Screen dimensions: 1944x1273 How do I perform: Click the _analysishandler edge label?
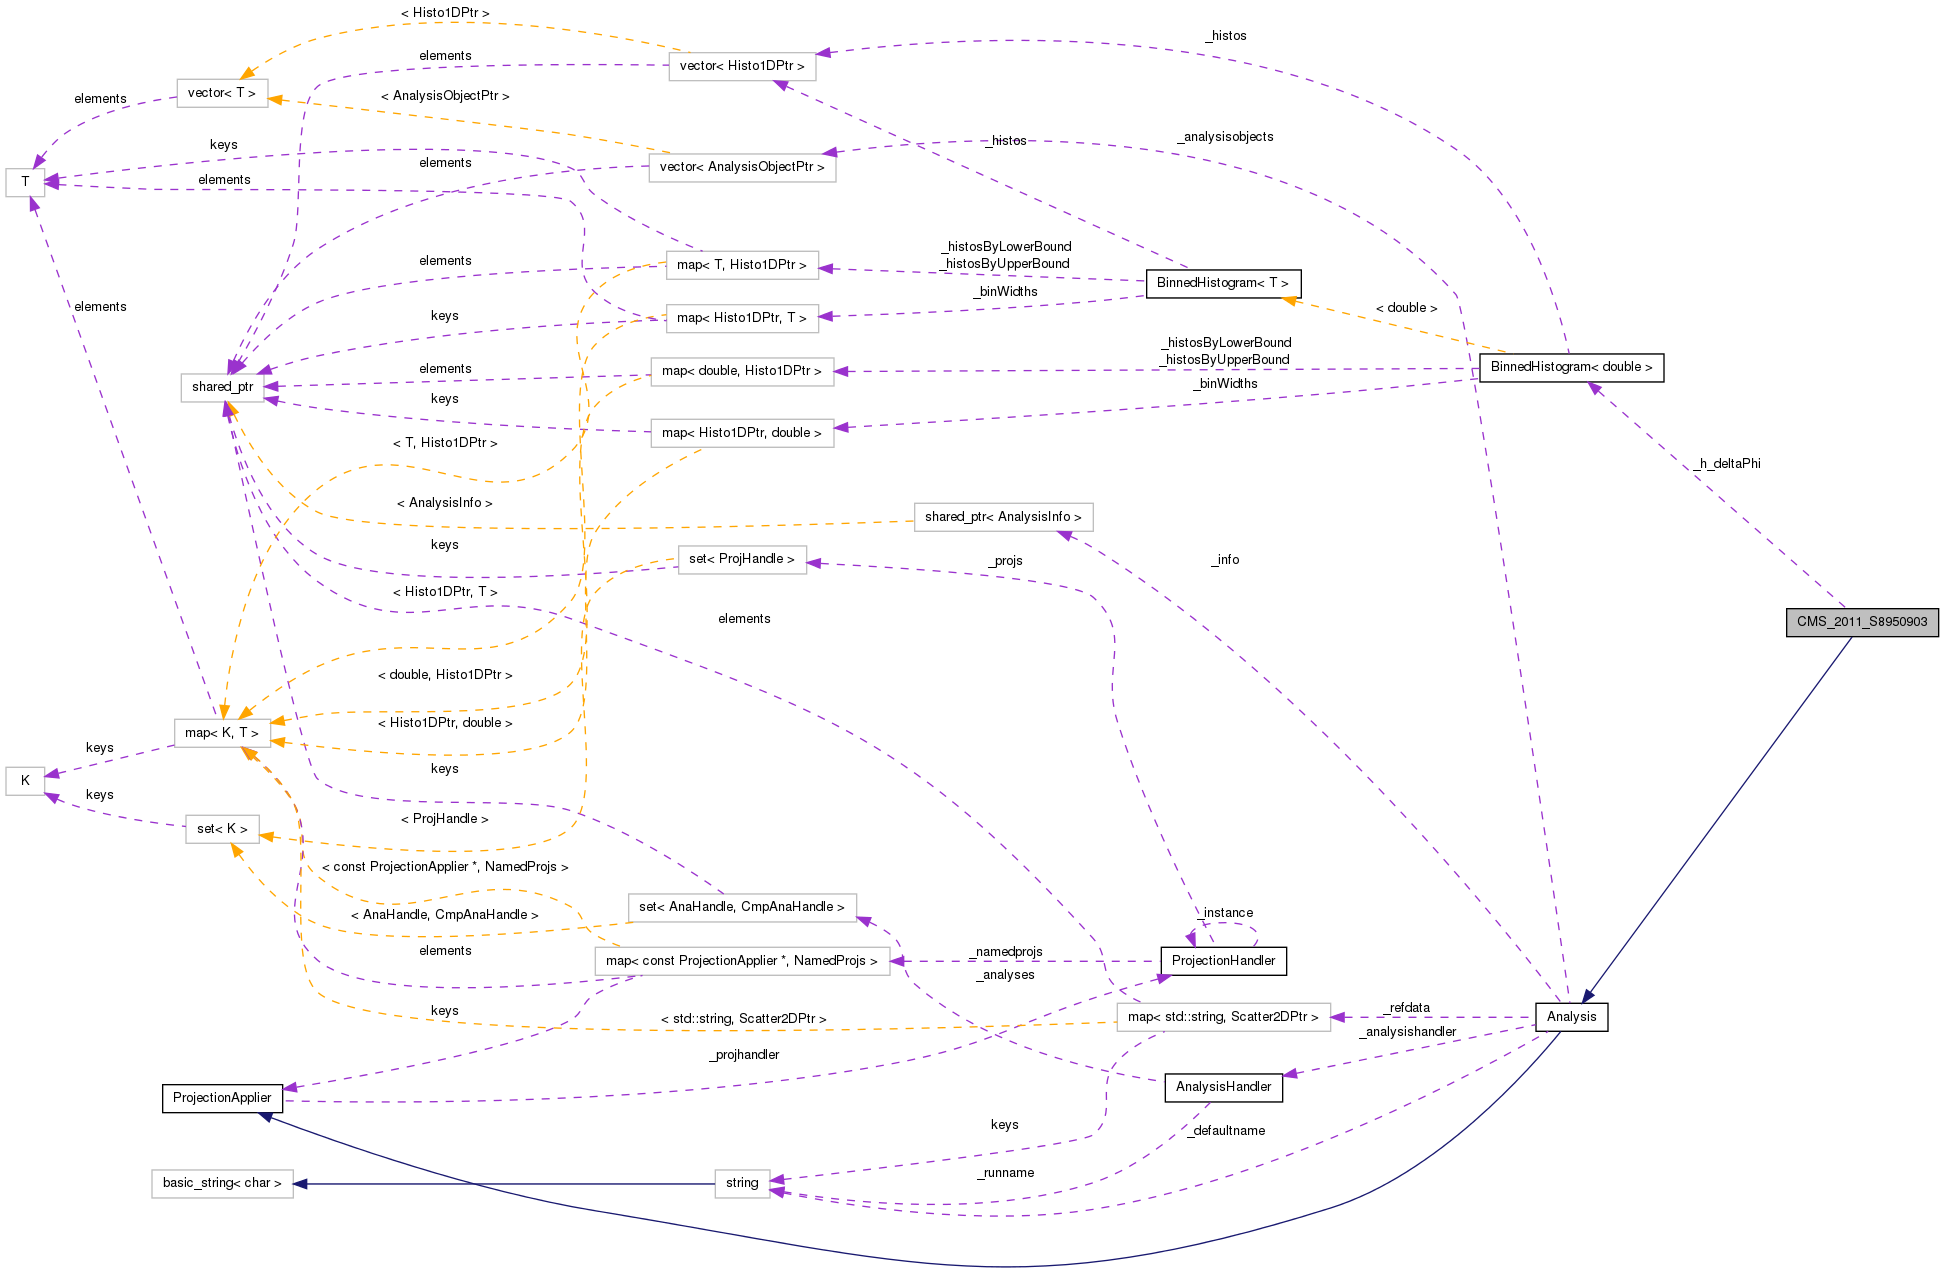(1407, 1032)
